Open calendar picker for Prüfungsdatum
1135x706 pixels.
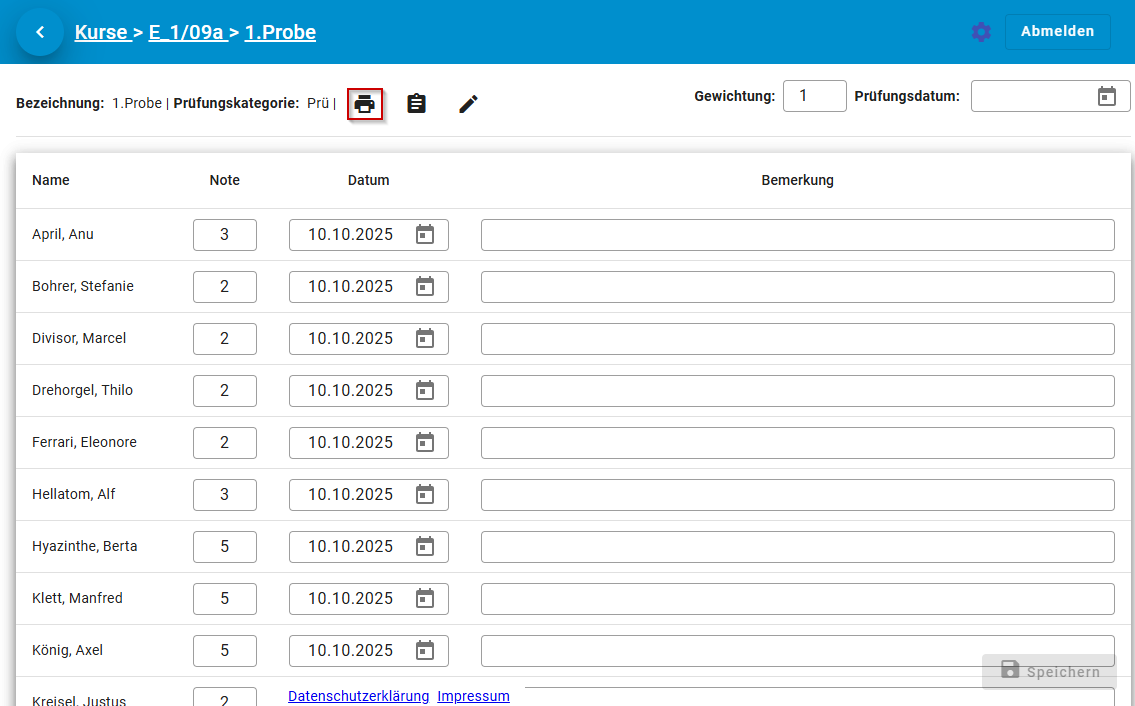point(1107,96)
